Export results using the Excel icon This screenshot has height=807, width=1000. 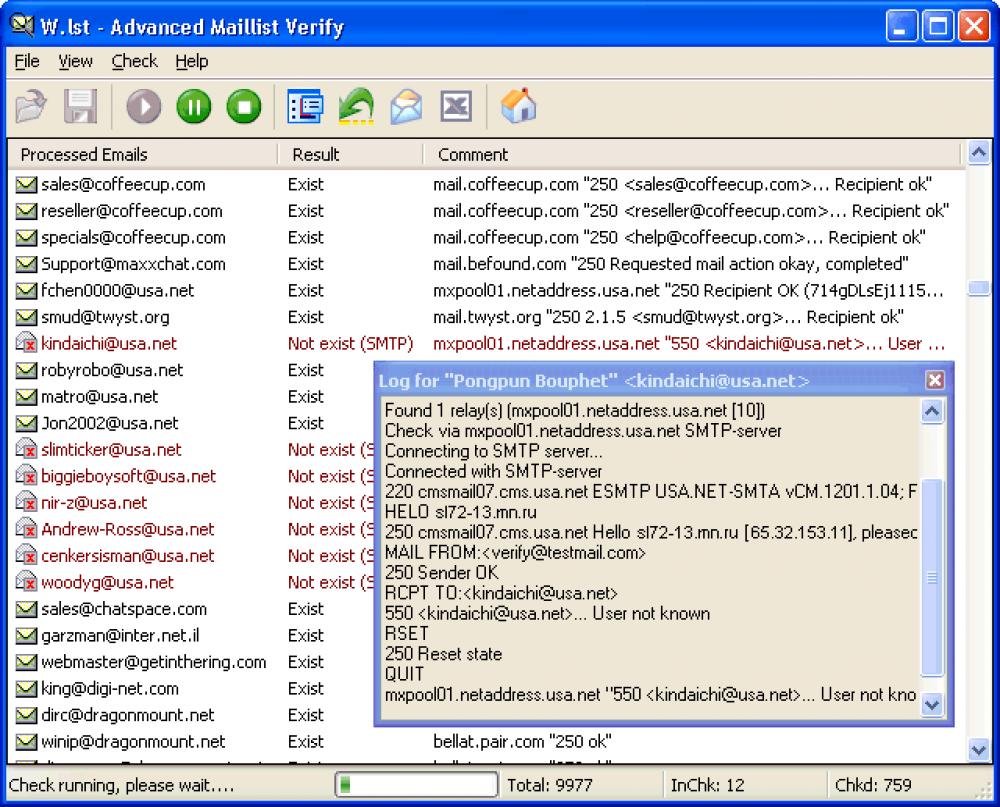coord(455,105)
